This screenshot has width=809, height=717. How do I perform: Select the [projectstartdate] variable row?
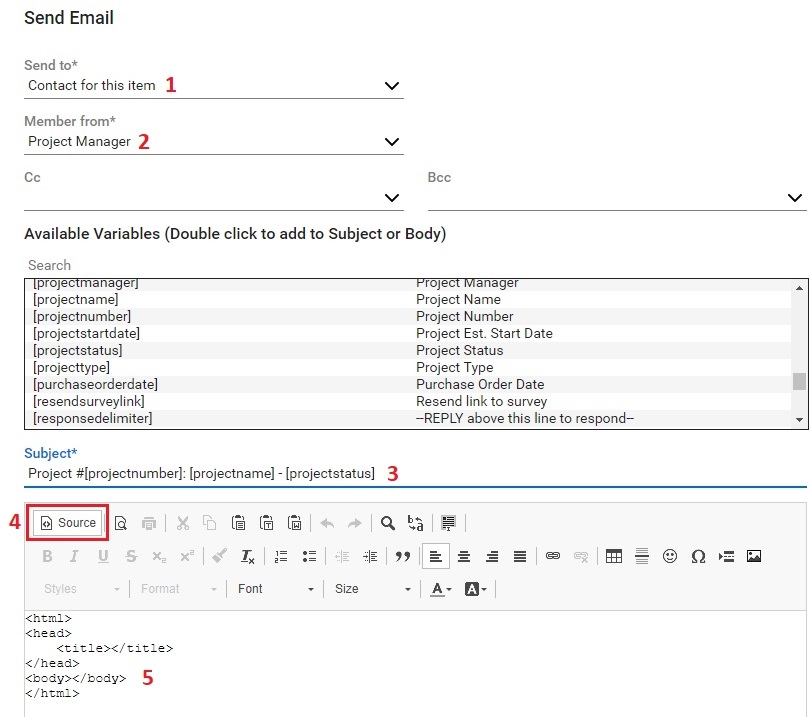pos(408,333)
